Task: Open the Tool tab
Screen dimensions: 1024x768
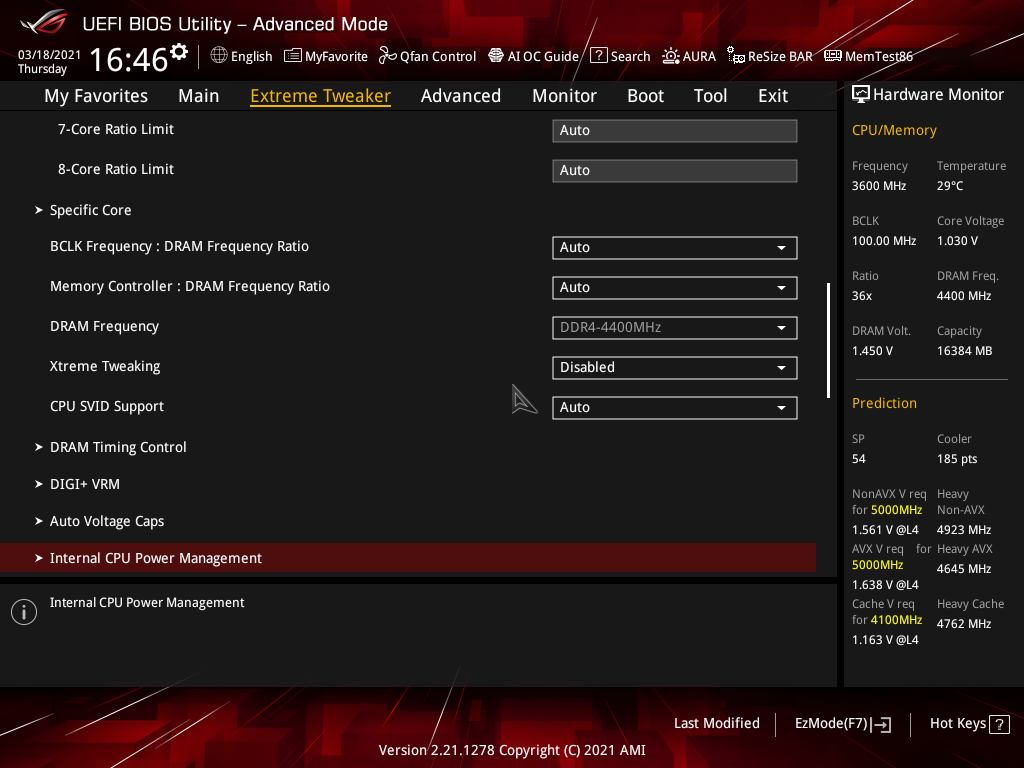Action: click(711, 95)
